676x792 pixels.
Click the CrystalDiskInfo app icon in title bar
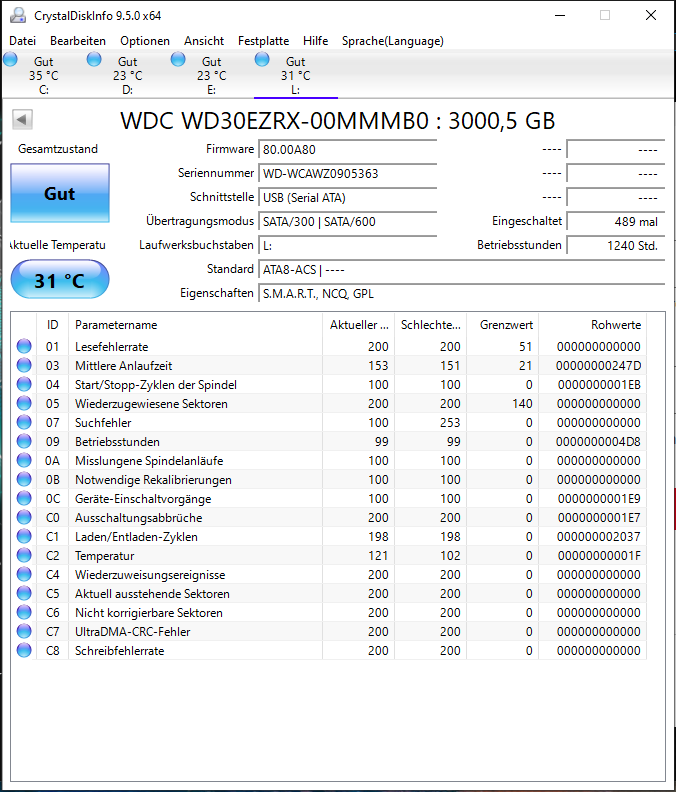click(x=18, y=16)
